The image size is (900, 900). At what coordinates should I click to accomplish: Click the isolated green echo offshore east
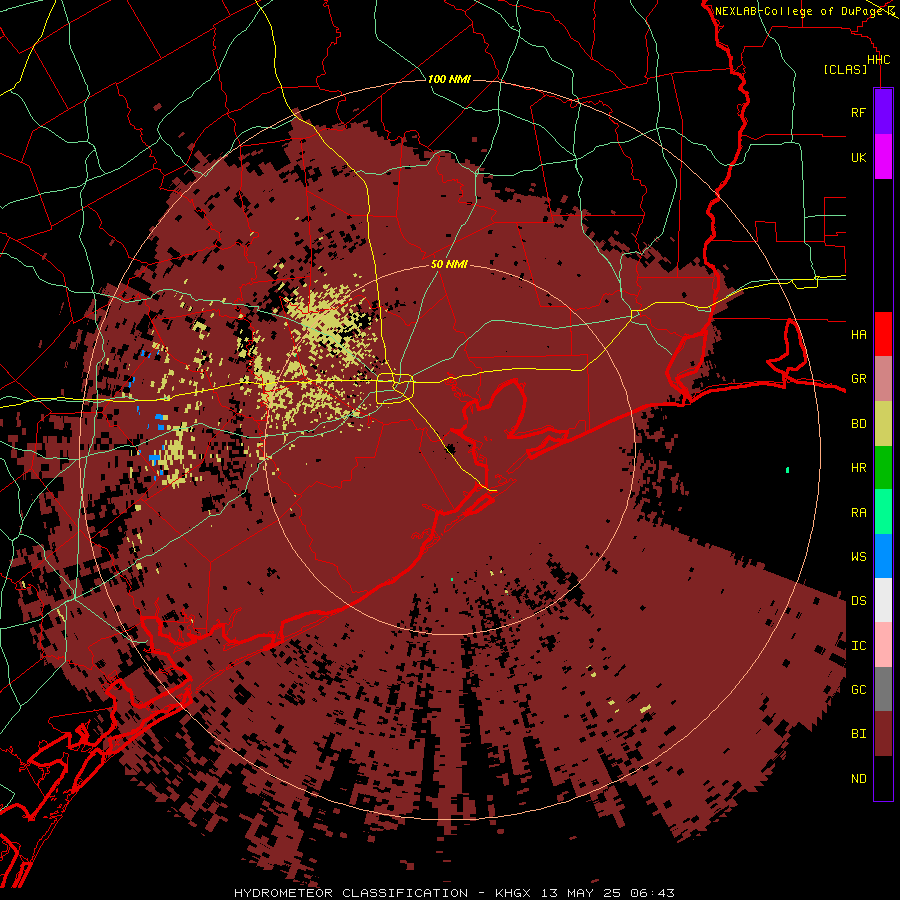coord(787,470)
